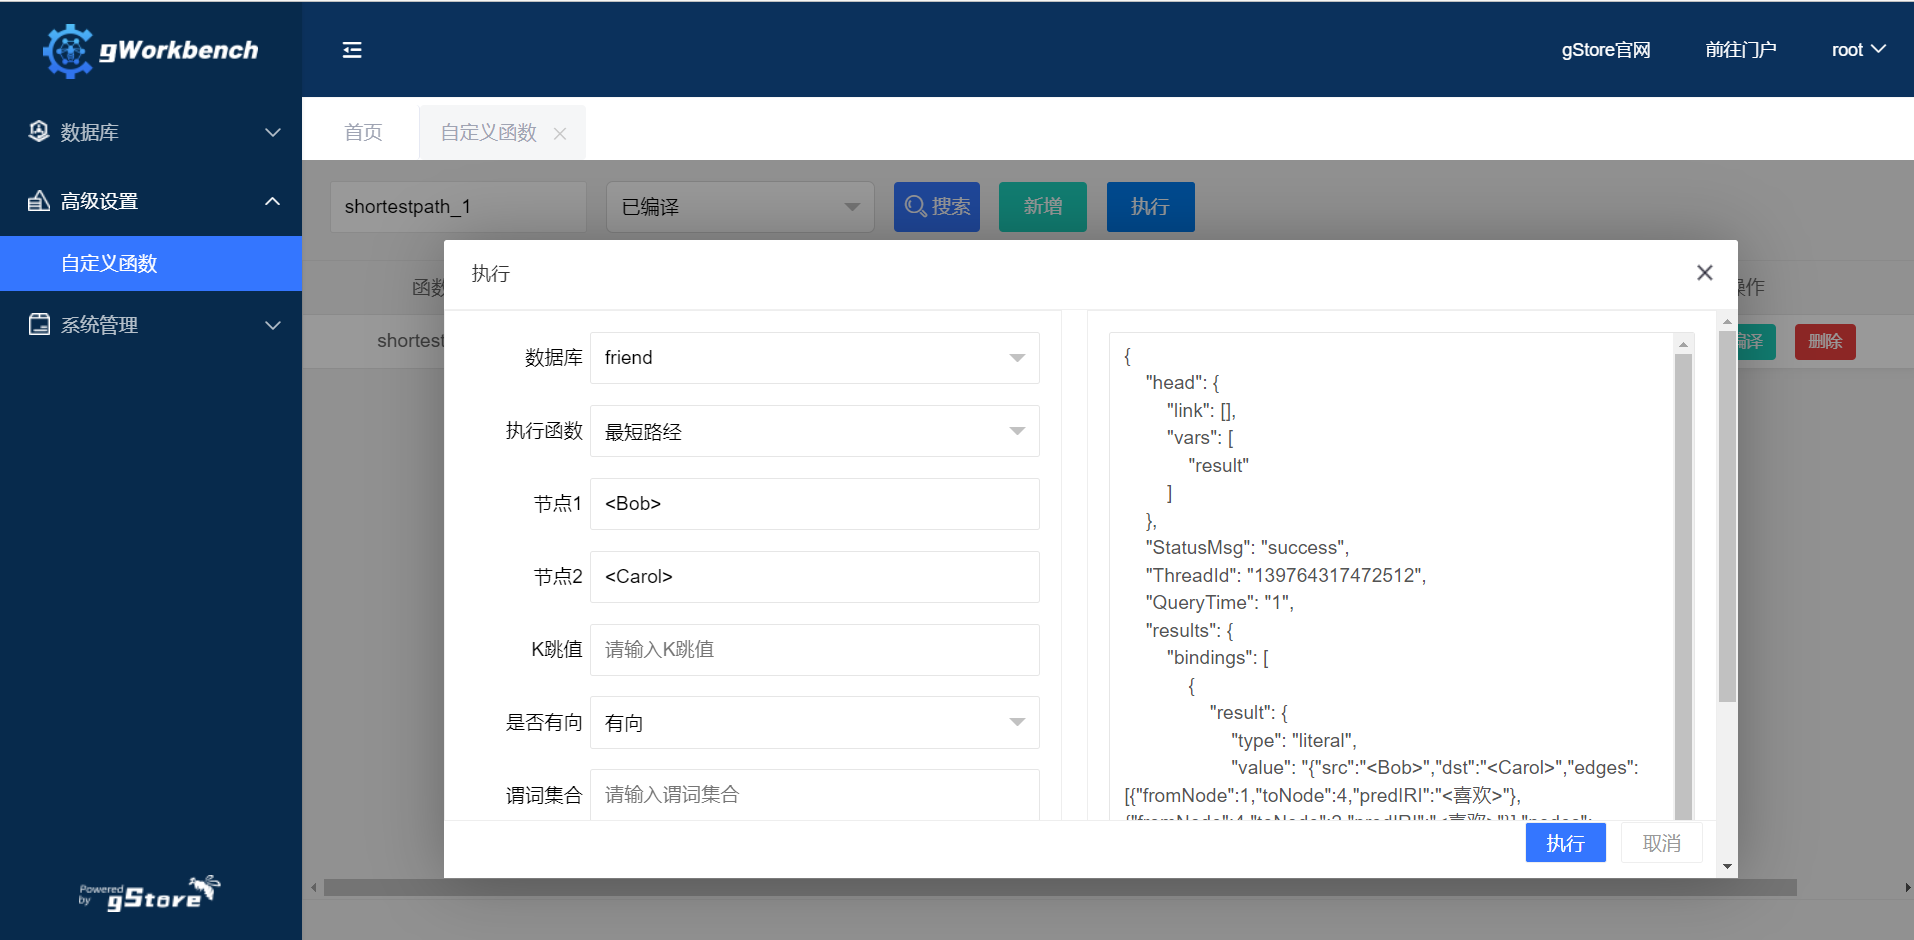Open the 执行函数 最短路经 dropdown

pos(815,431)
